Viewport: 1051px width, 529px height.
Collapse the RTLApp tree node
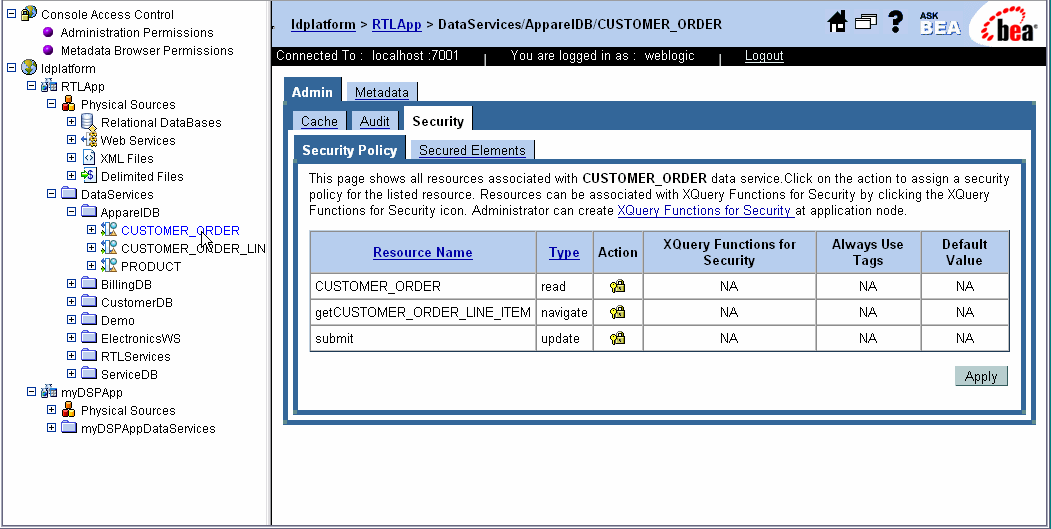(31, 86)
